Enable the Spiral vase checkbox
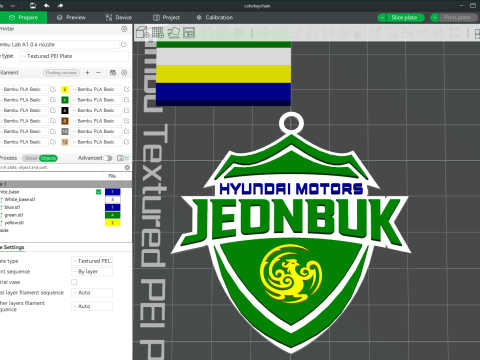Image resolution: width=480 pixels, height=360 pixels. point(74,282)
